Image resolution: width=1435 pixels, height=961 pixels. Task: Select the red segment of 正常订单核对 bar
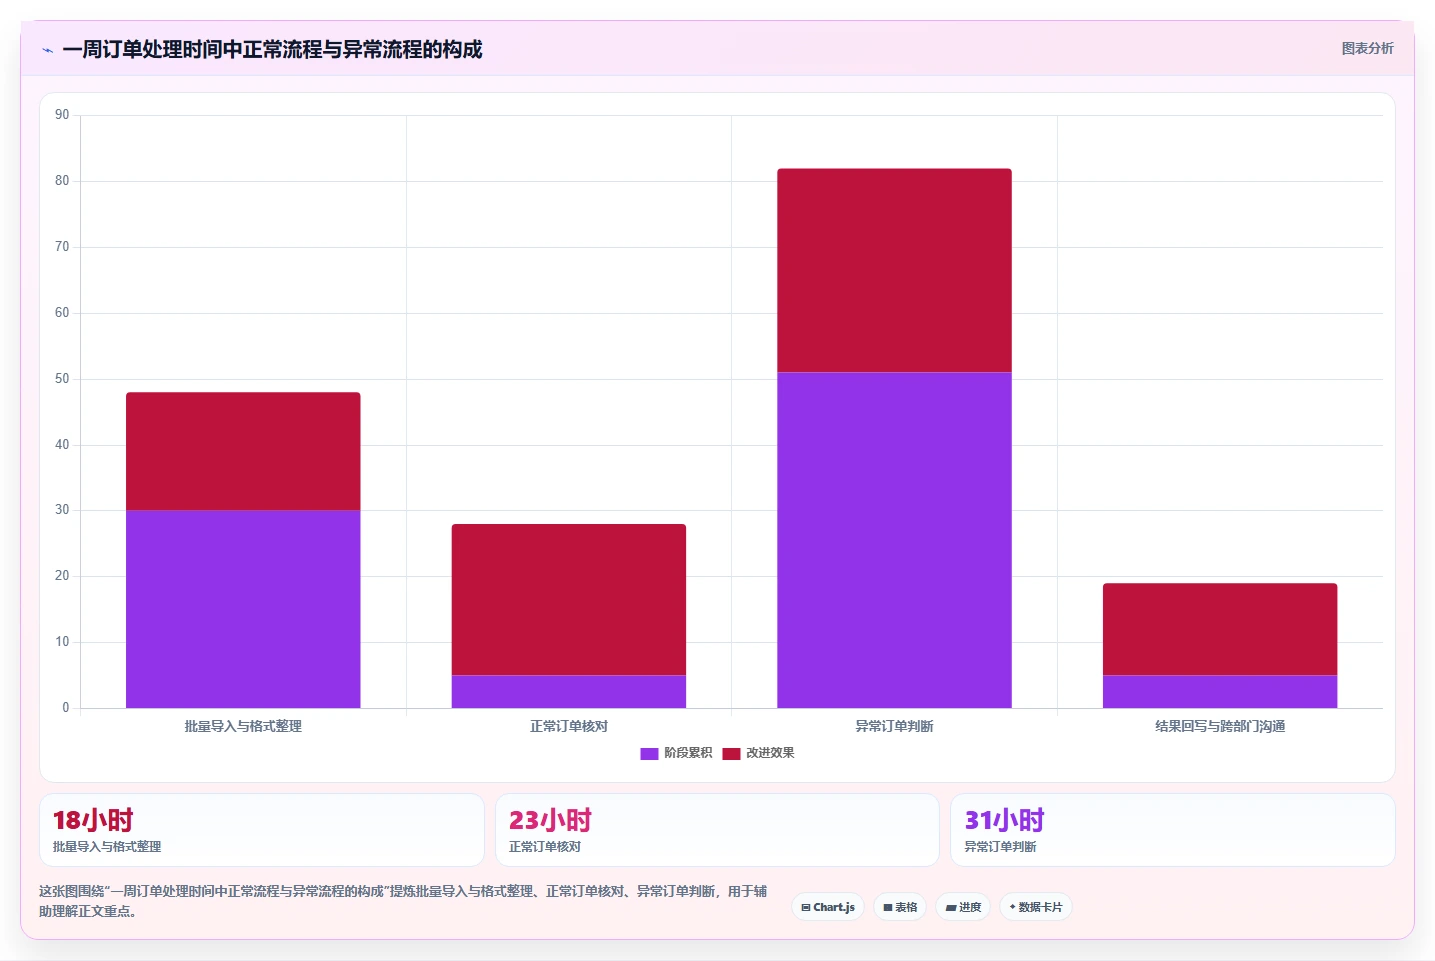pyautogui.click(x=569, y=599)
